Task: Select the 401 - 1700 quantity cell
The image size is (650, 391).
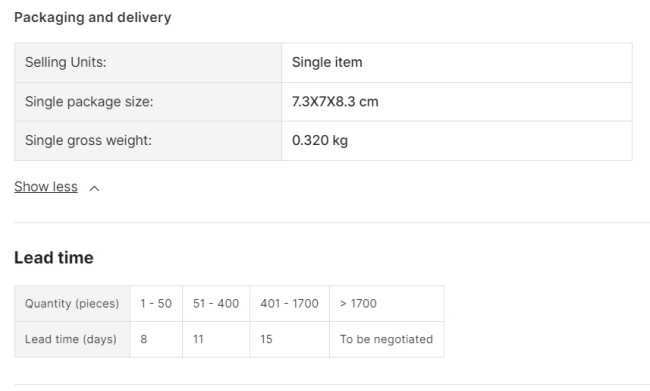Action: click(289, 304)
